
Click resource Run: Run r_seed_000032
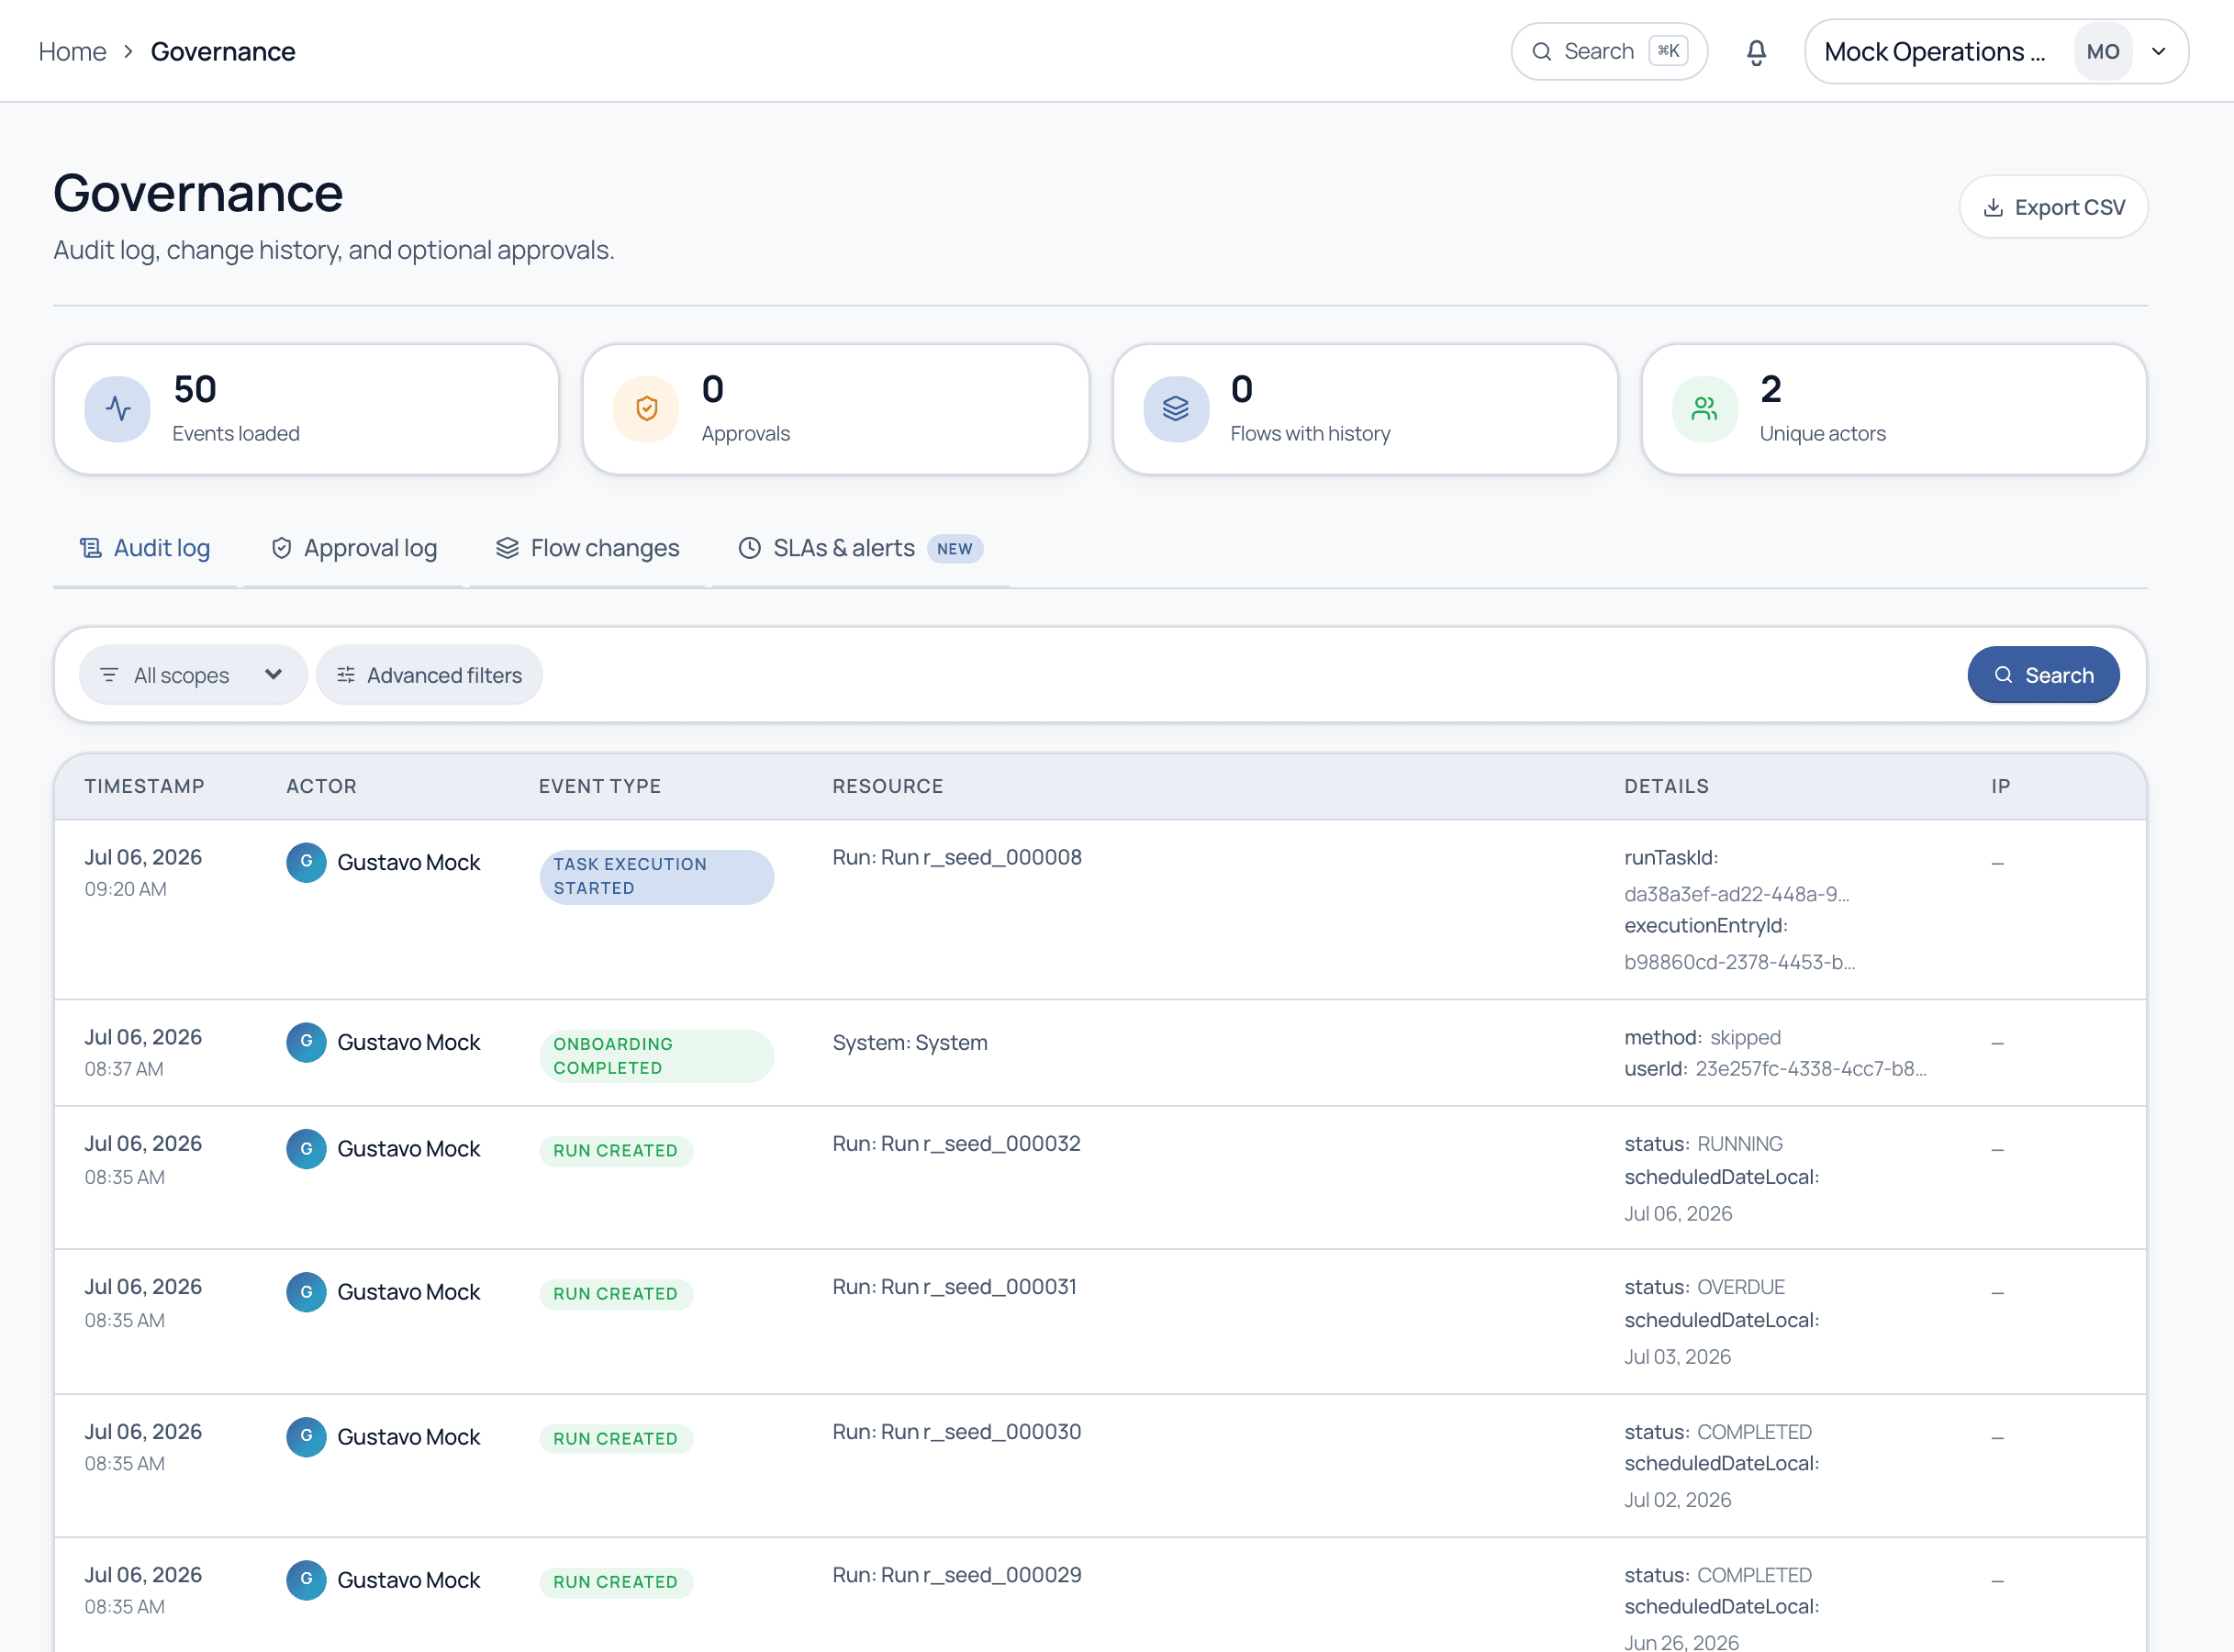[956, 1143]
